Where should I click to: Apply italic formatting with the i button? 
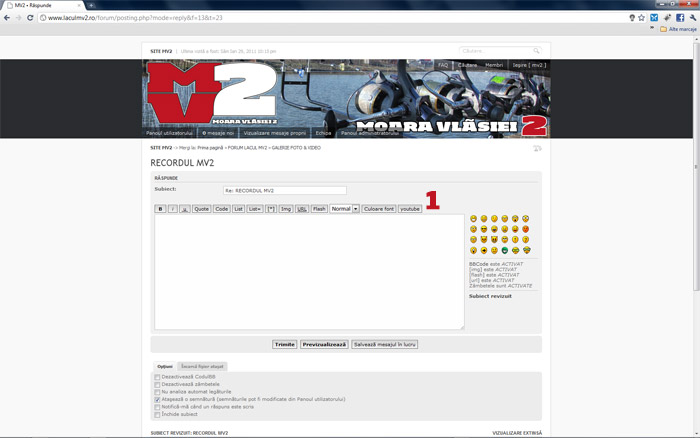[172, 209]
